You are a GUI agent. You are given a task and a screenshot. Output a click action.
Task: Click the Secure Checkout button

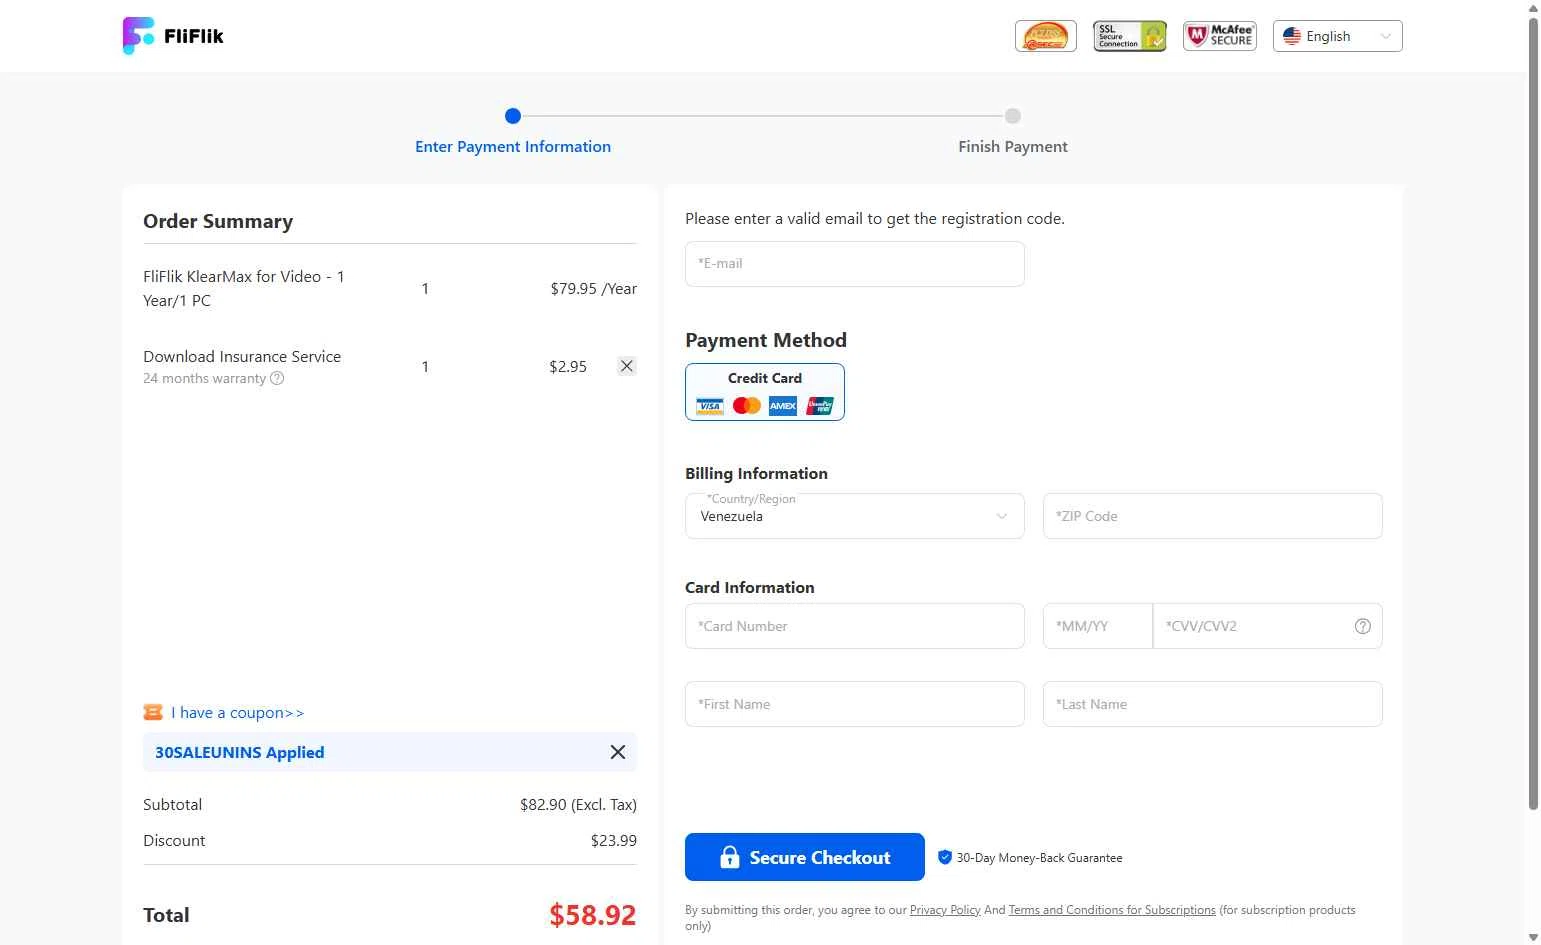pyautogui.click(x=805, y=857)
